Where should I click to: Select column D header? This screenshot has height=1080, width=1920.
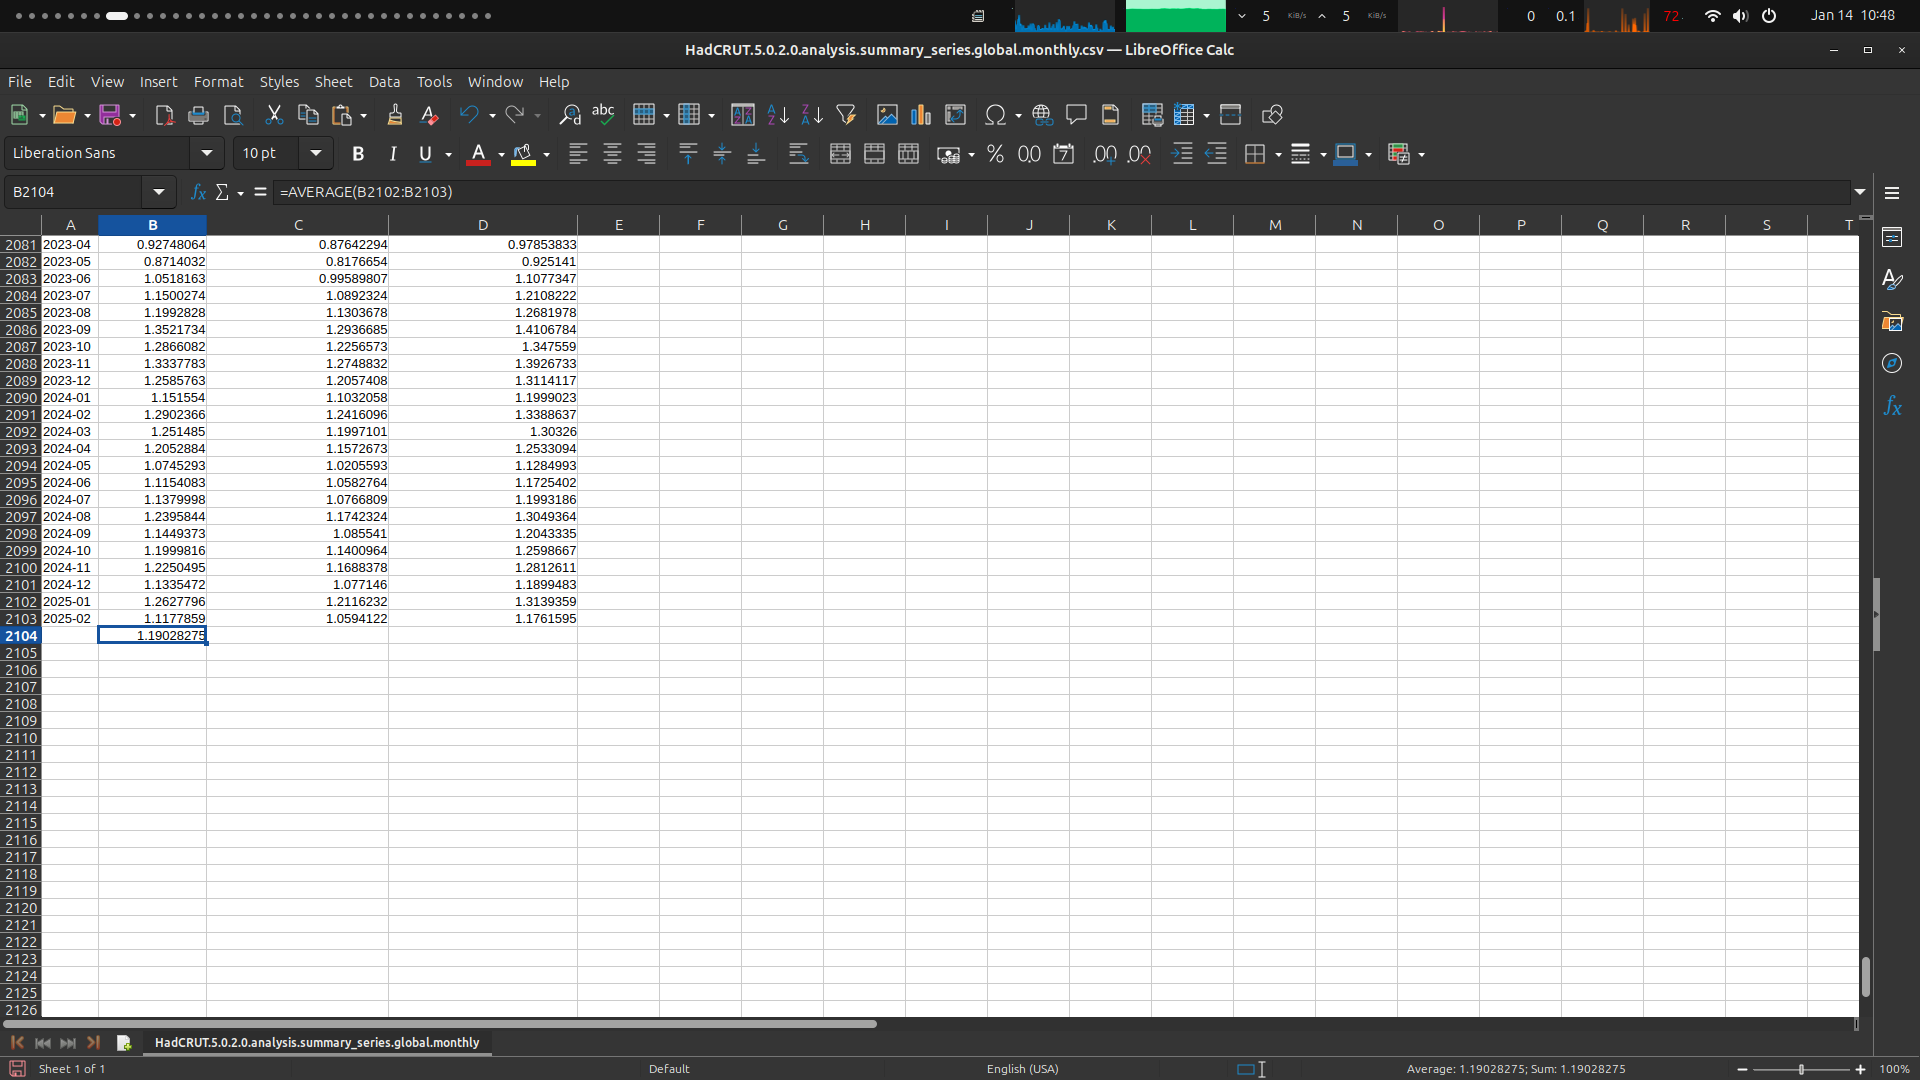(x=482, y=225)
